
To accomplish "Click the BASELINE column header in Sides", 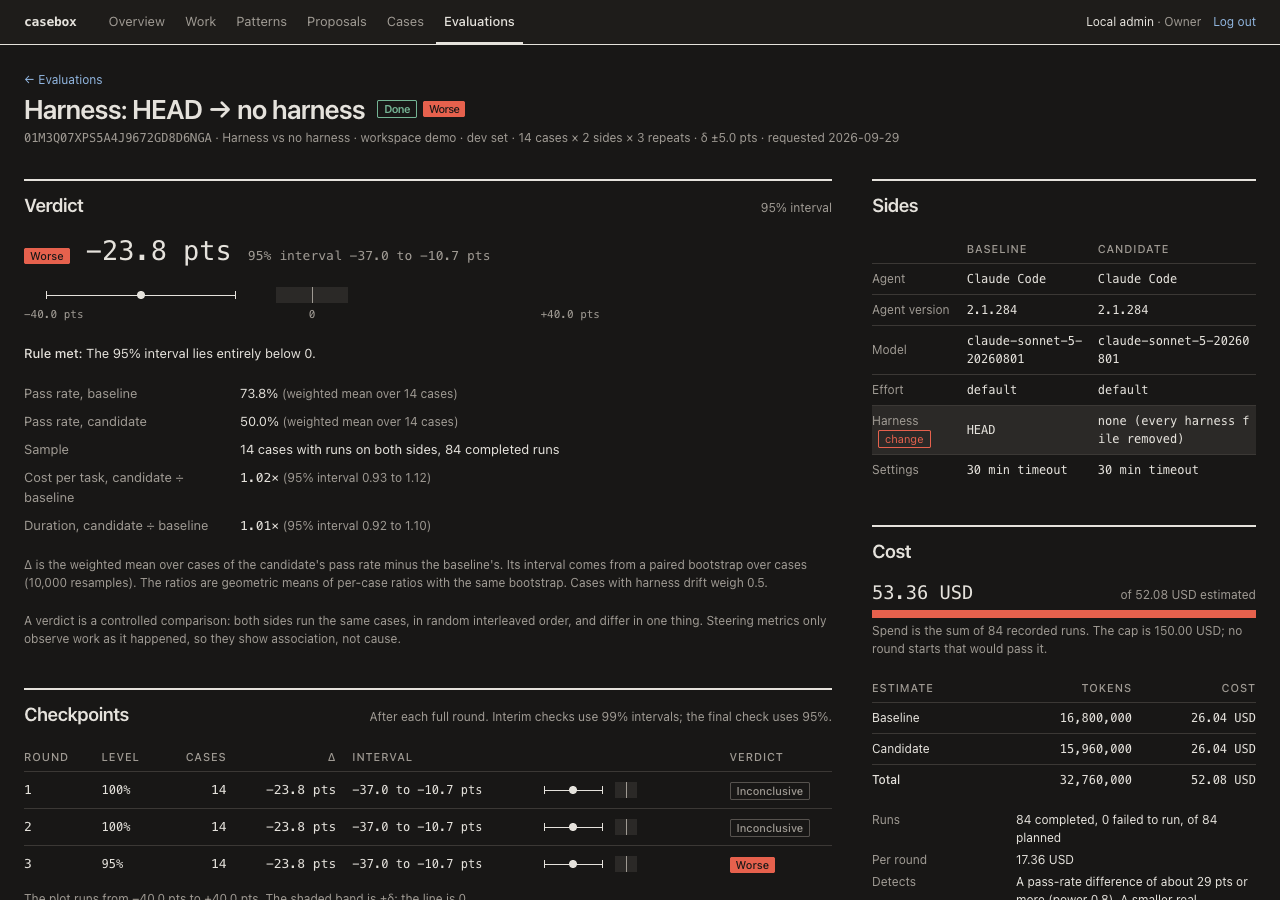I will (996, 249).
